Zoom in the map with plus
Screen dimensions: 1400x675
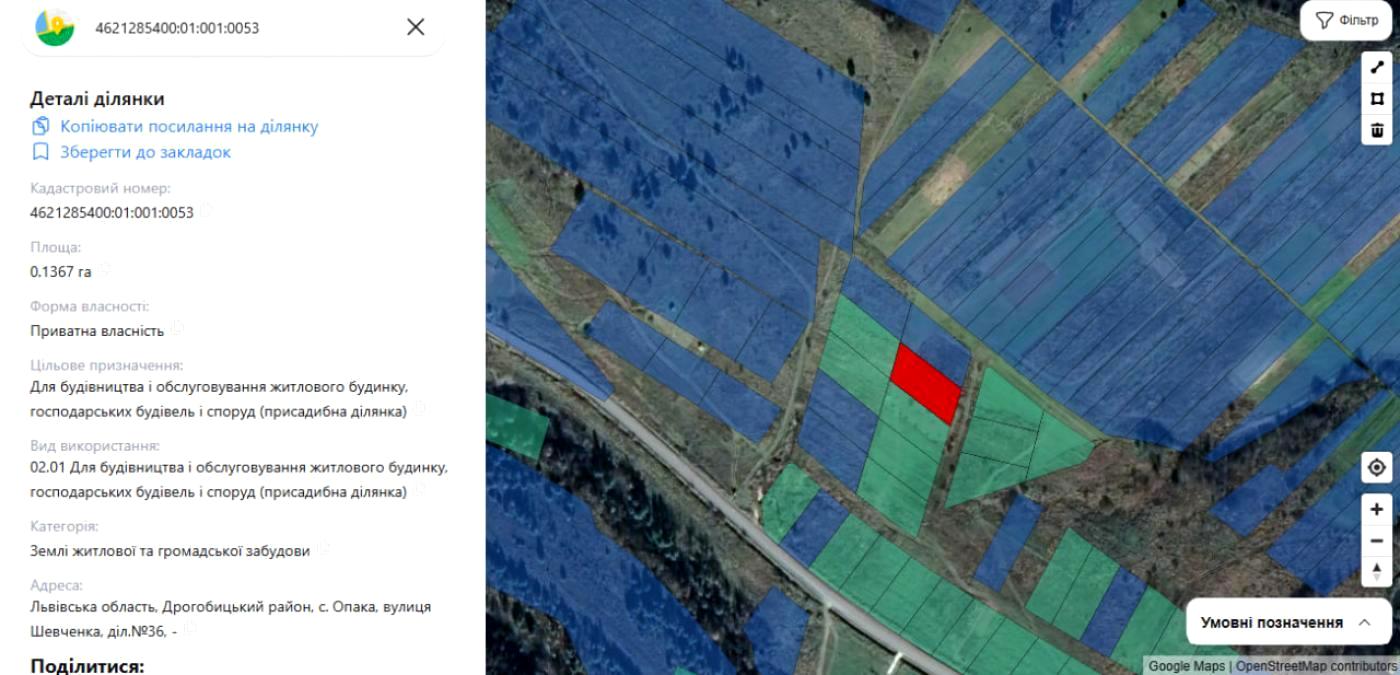pyautogui.click(x=1377, y=509)
